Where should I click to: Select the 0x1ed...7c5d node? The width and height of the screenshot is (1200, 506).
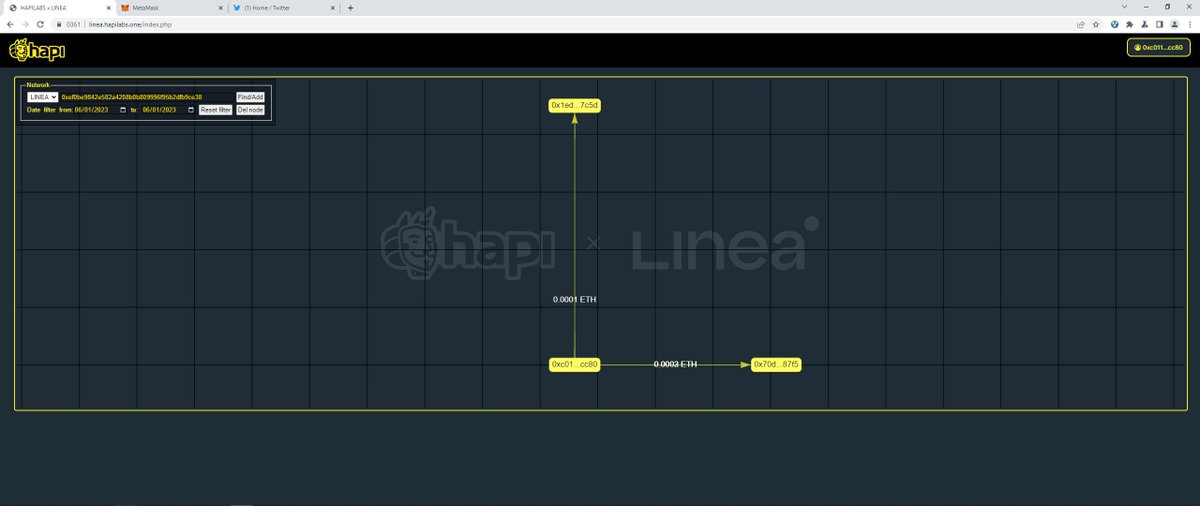click(575, 105)
